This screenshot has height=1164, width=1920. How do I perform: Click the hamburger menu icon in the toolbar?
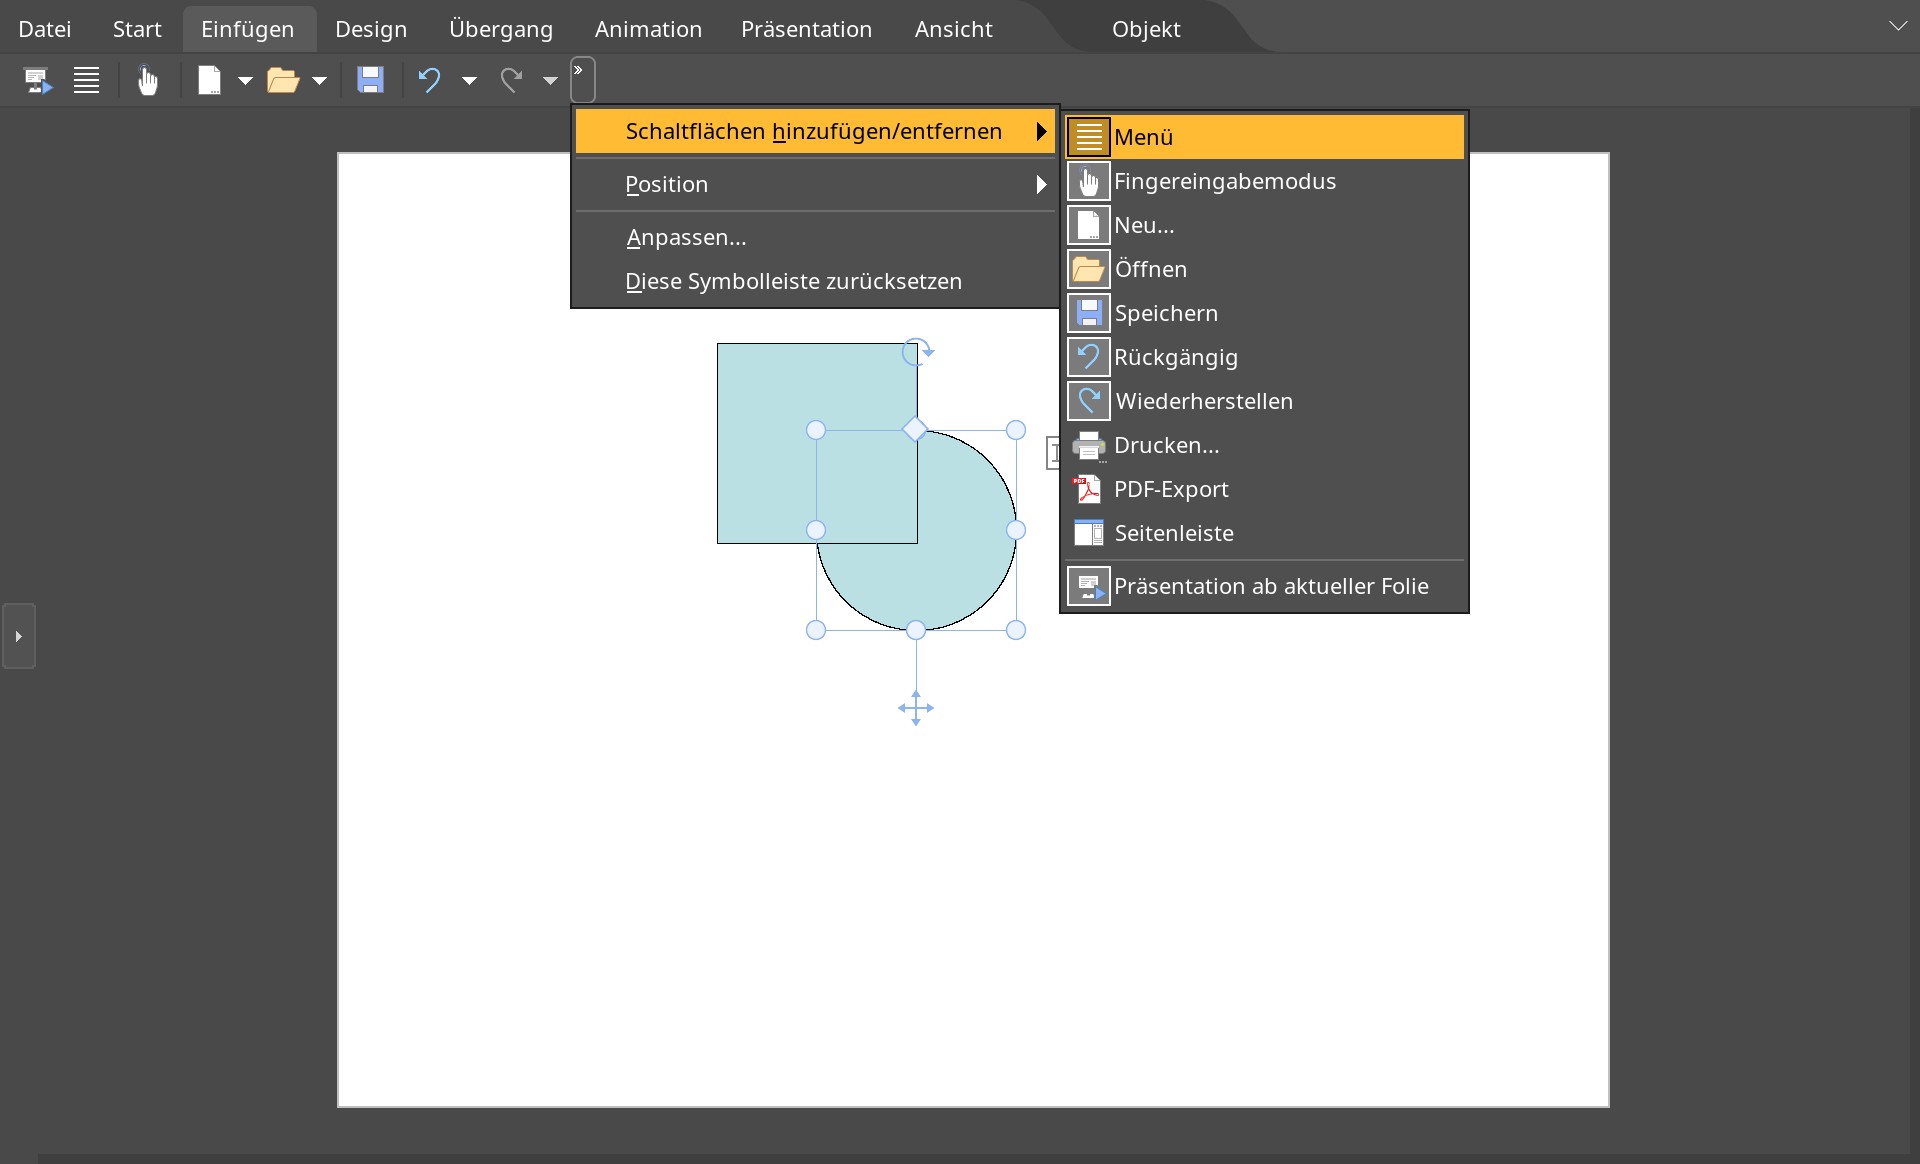click(x=87, y=80)
